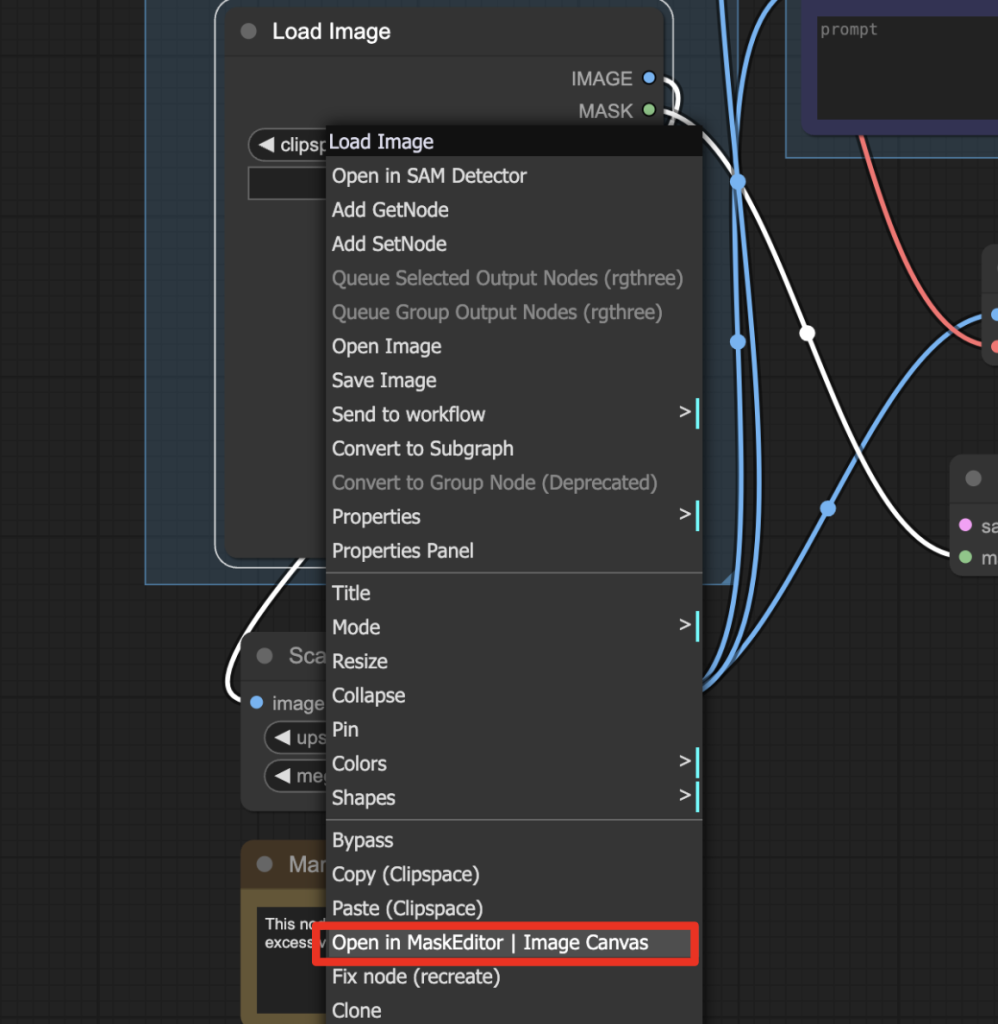Viewport: 998px width, 1024px height.
Task: Choose Convert to Subgraph
Action: click(422, 448)
